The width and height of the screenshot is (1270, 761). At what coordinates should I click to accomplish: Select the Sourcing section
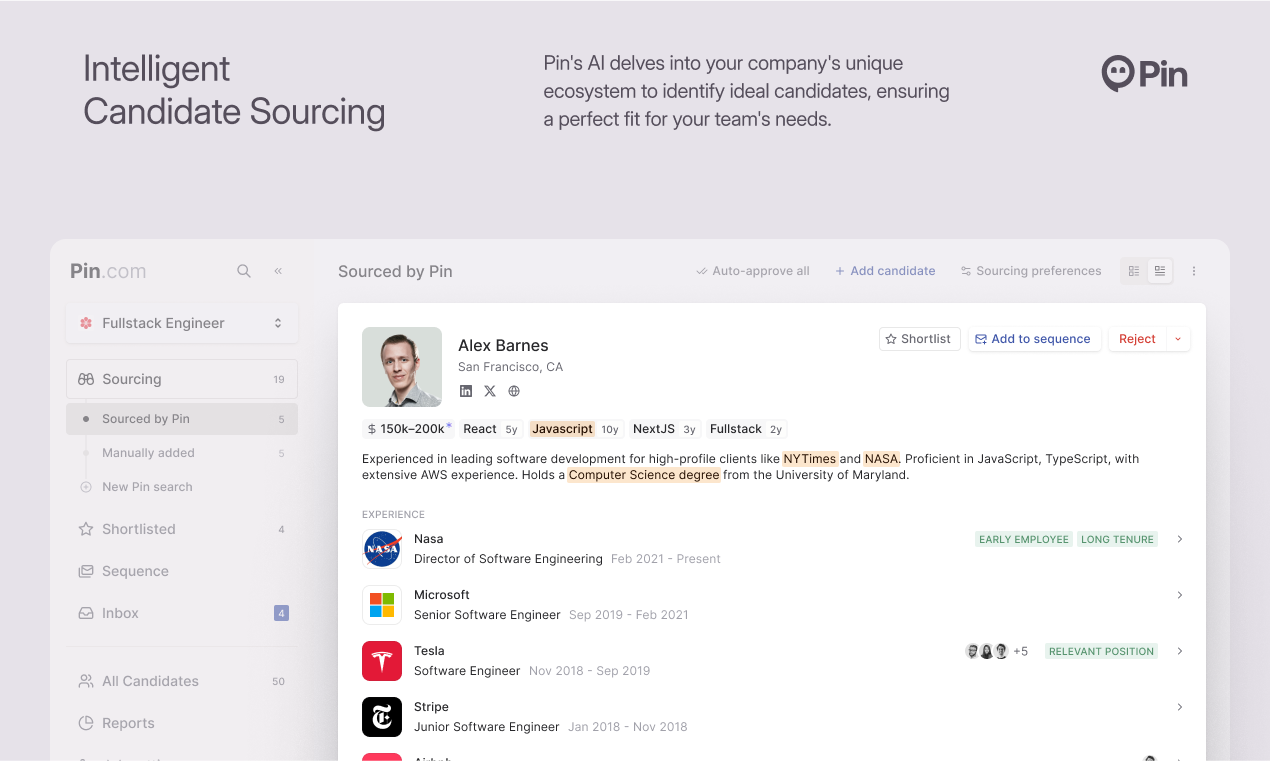point(182,379)
